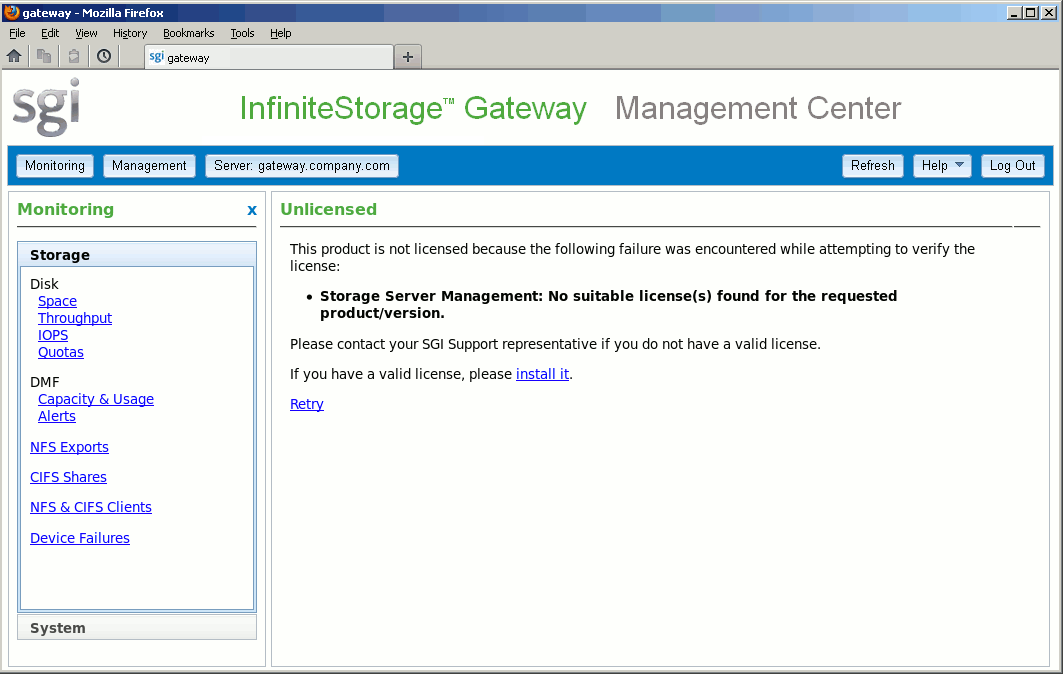Close the Monitoring panel with x
Viewport: 1063px width, 678px height.
click(252, 210)
